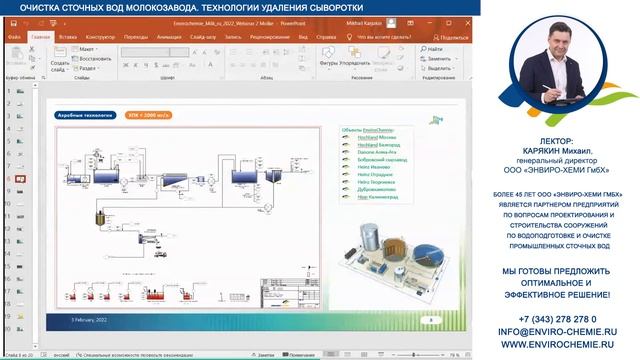Click the Поделиться share button
The width and height of the screenshot is (640, 360).
[451, 38]
